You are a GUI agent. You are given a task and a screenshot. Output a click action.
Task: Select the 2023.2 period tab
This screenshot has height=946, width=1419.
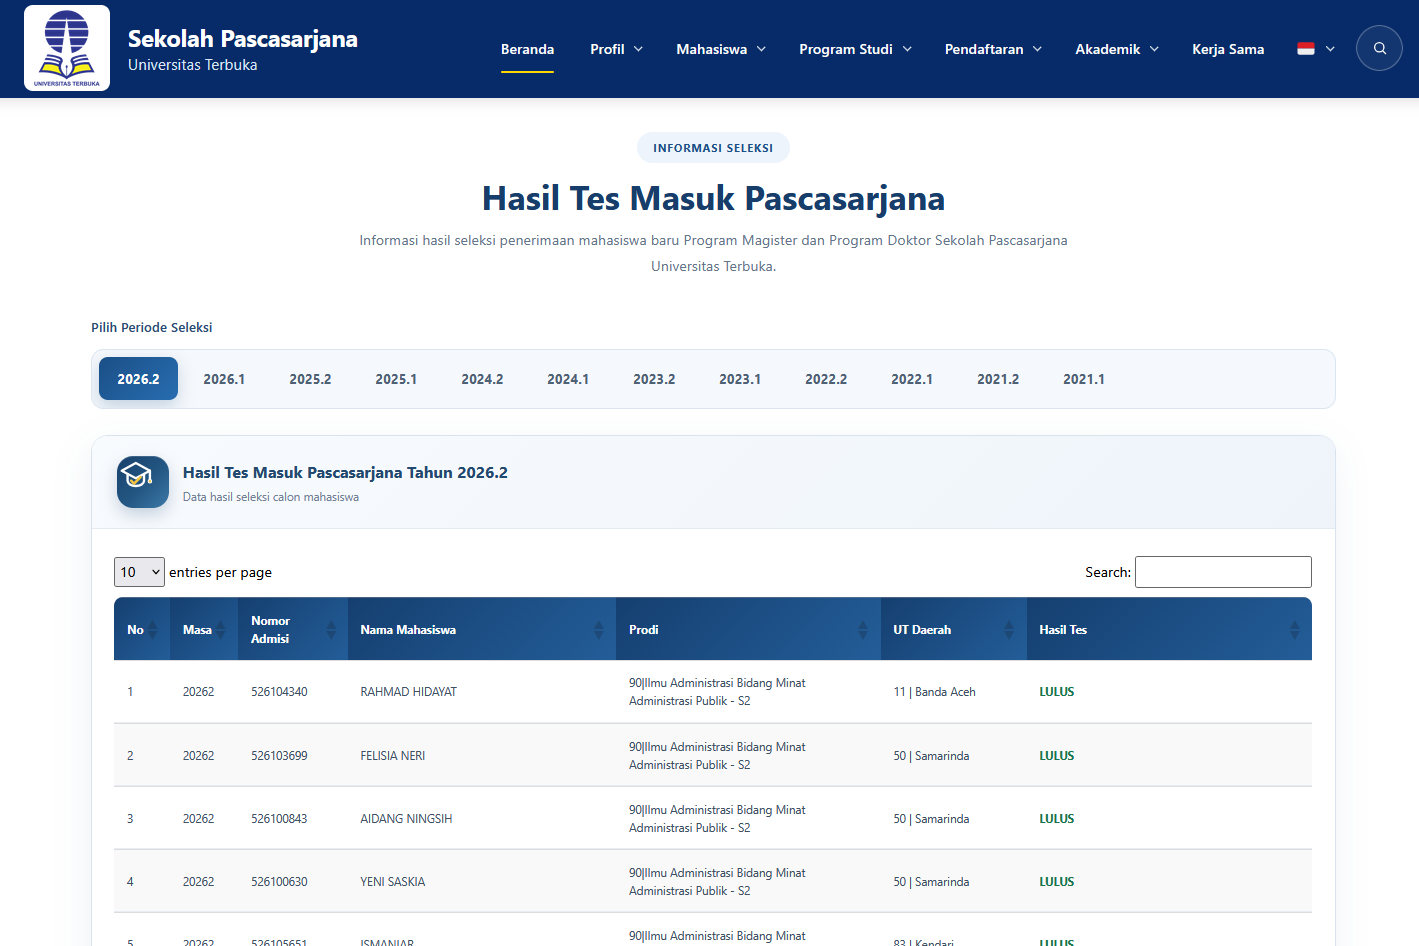tap(654, 379)
